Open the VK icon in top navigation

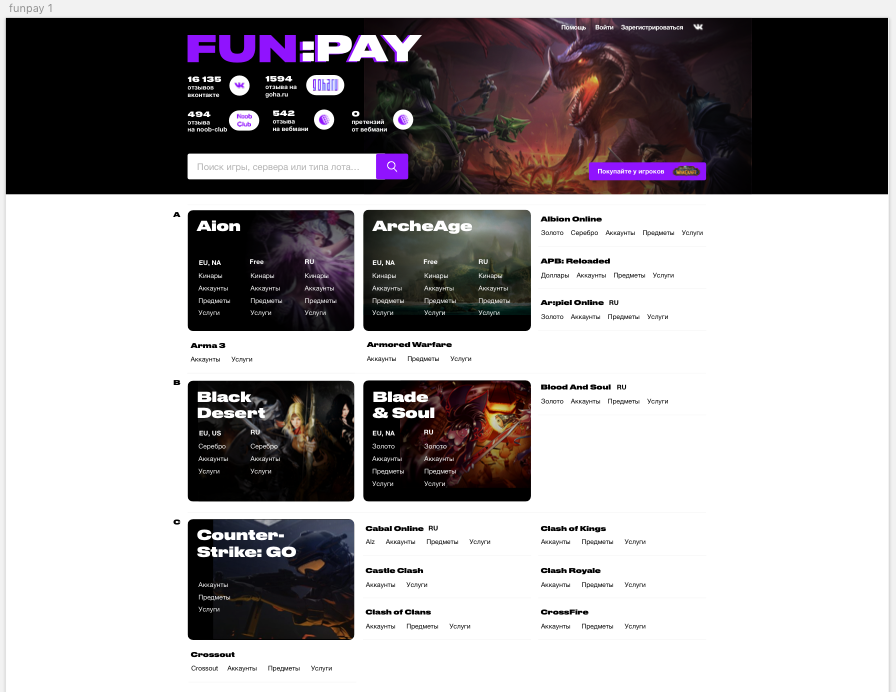pyautogui.click(x=698, y=27)
